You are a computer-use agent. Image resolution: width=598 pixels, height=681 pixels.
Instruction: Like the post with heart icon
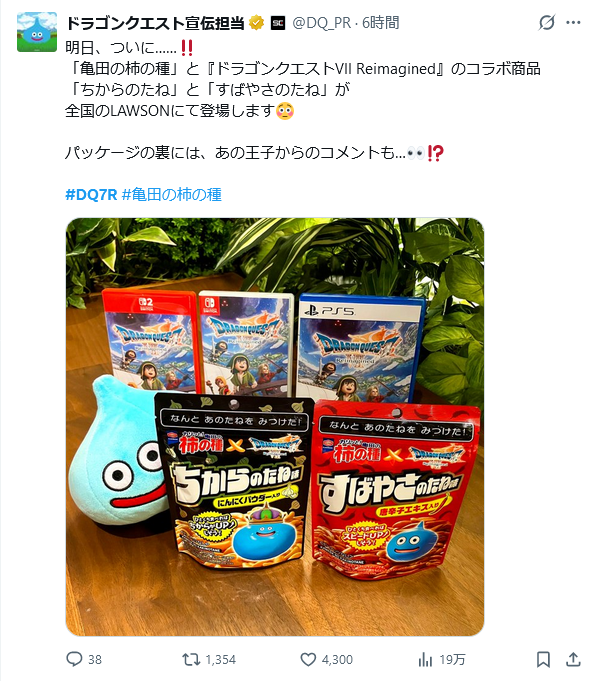[308, 660]
